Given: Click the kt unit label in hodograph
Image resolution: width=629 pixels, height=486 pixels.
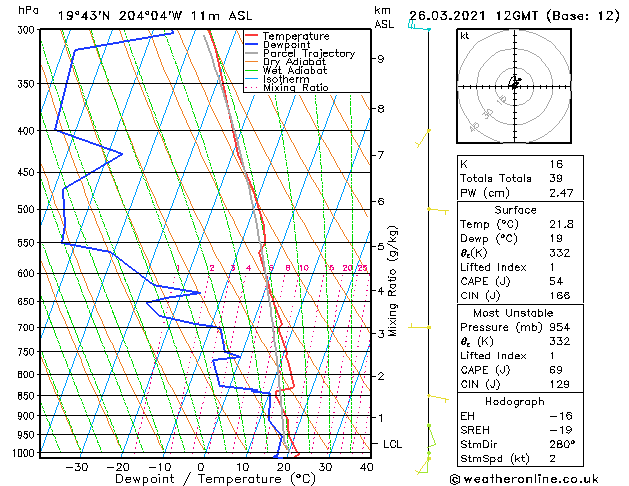Looking at the screenshot, I should pos(465,36).
